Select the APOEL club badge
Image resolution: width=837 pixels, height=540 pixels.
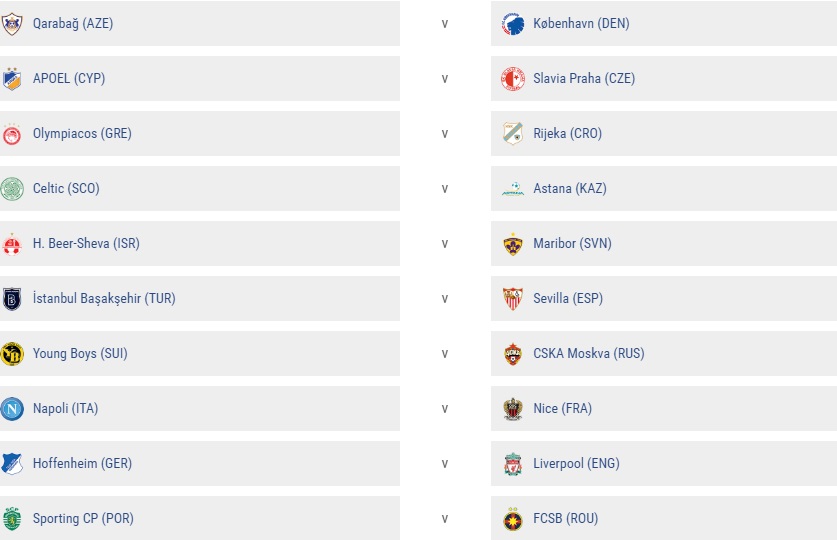[12, 78]
